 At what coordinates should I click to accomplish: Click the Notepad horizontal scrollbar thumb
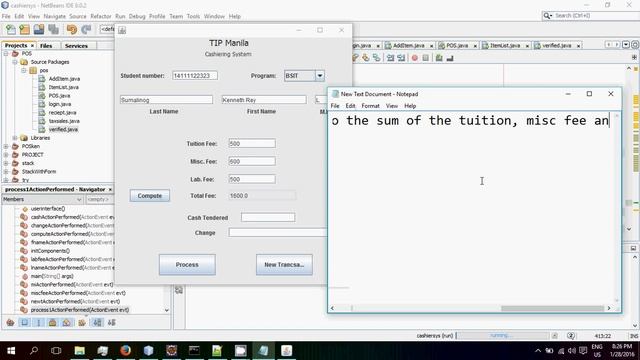pyautogui.click(x=552, y=309)
